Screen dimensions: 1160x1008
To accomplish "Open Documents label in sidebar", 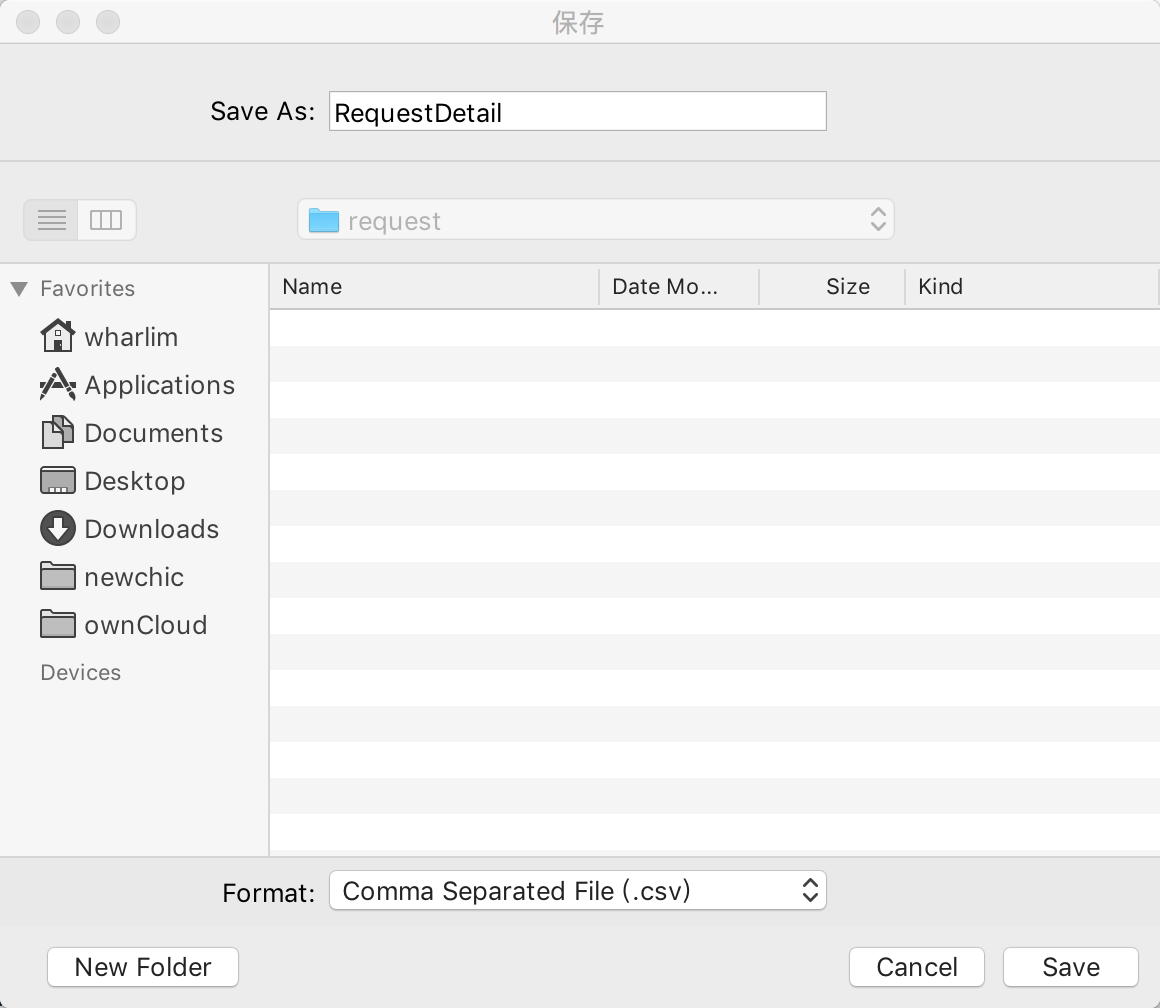I will point(154,433).
